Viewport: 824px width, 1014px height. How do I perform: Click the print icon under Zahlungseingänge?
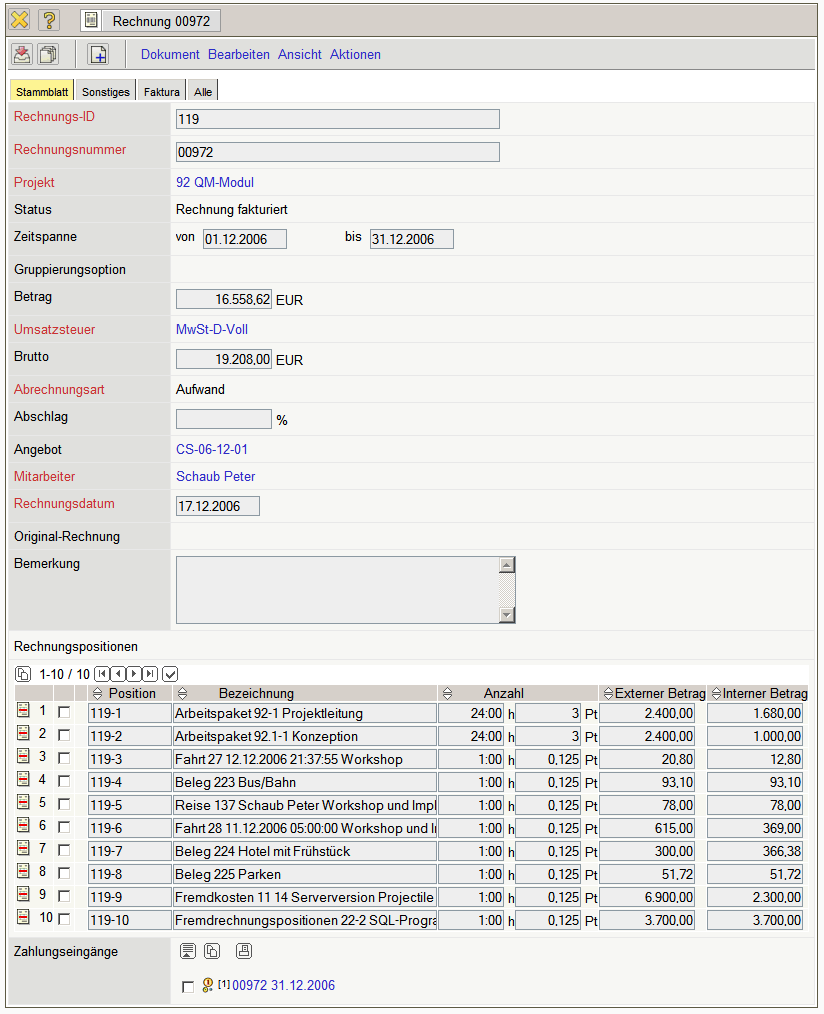pos(244,952)
